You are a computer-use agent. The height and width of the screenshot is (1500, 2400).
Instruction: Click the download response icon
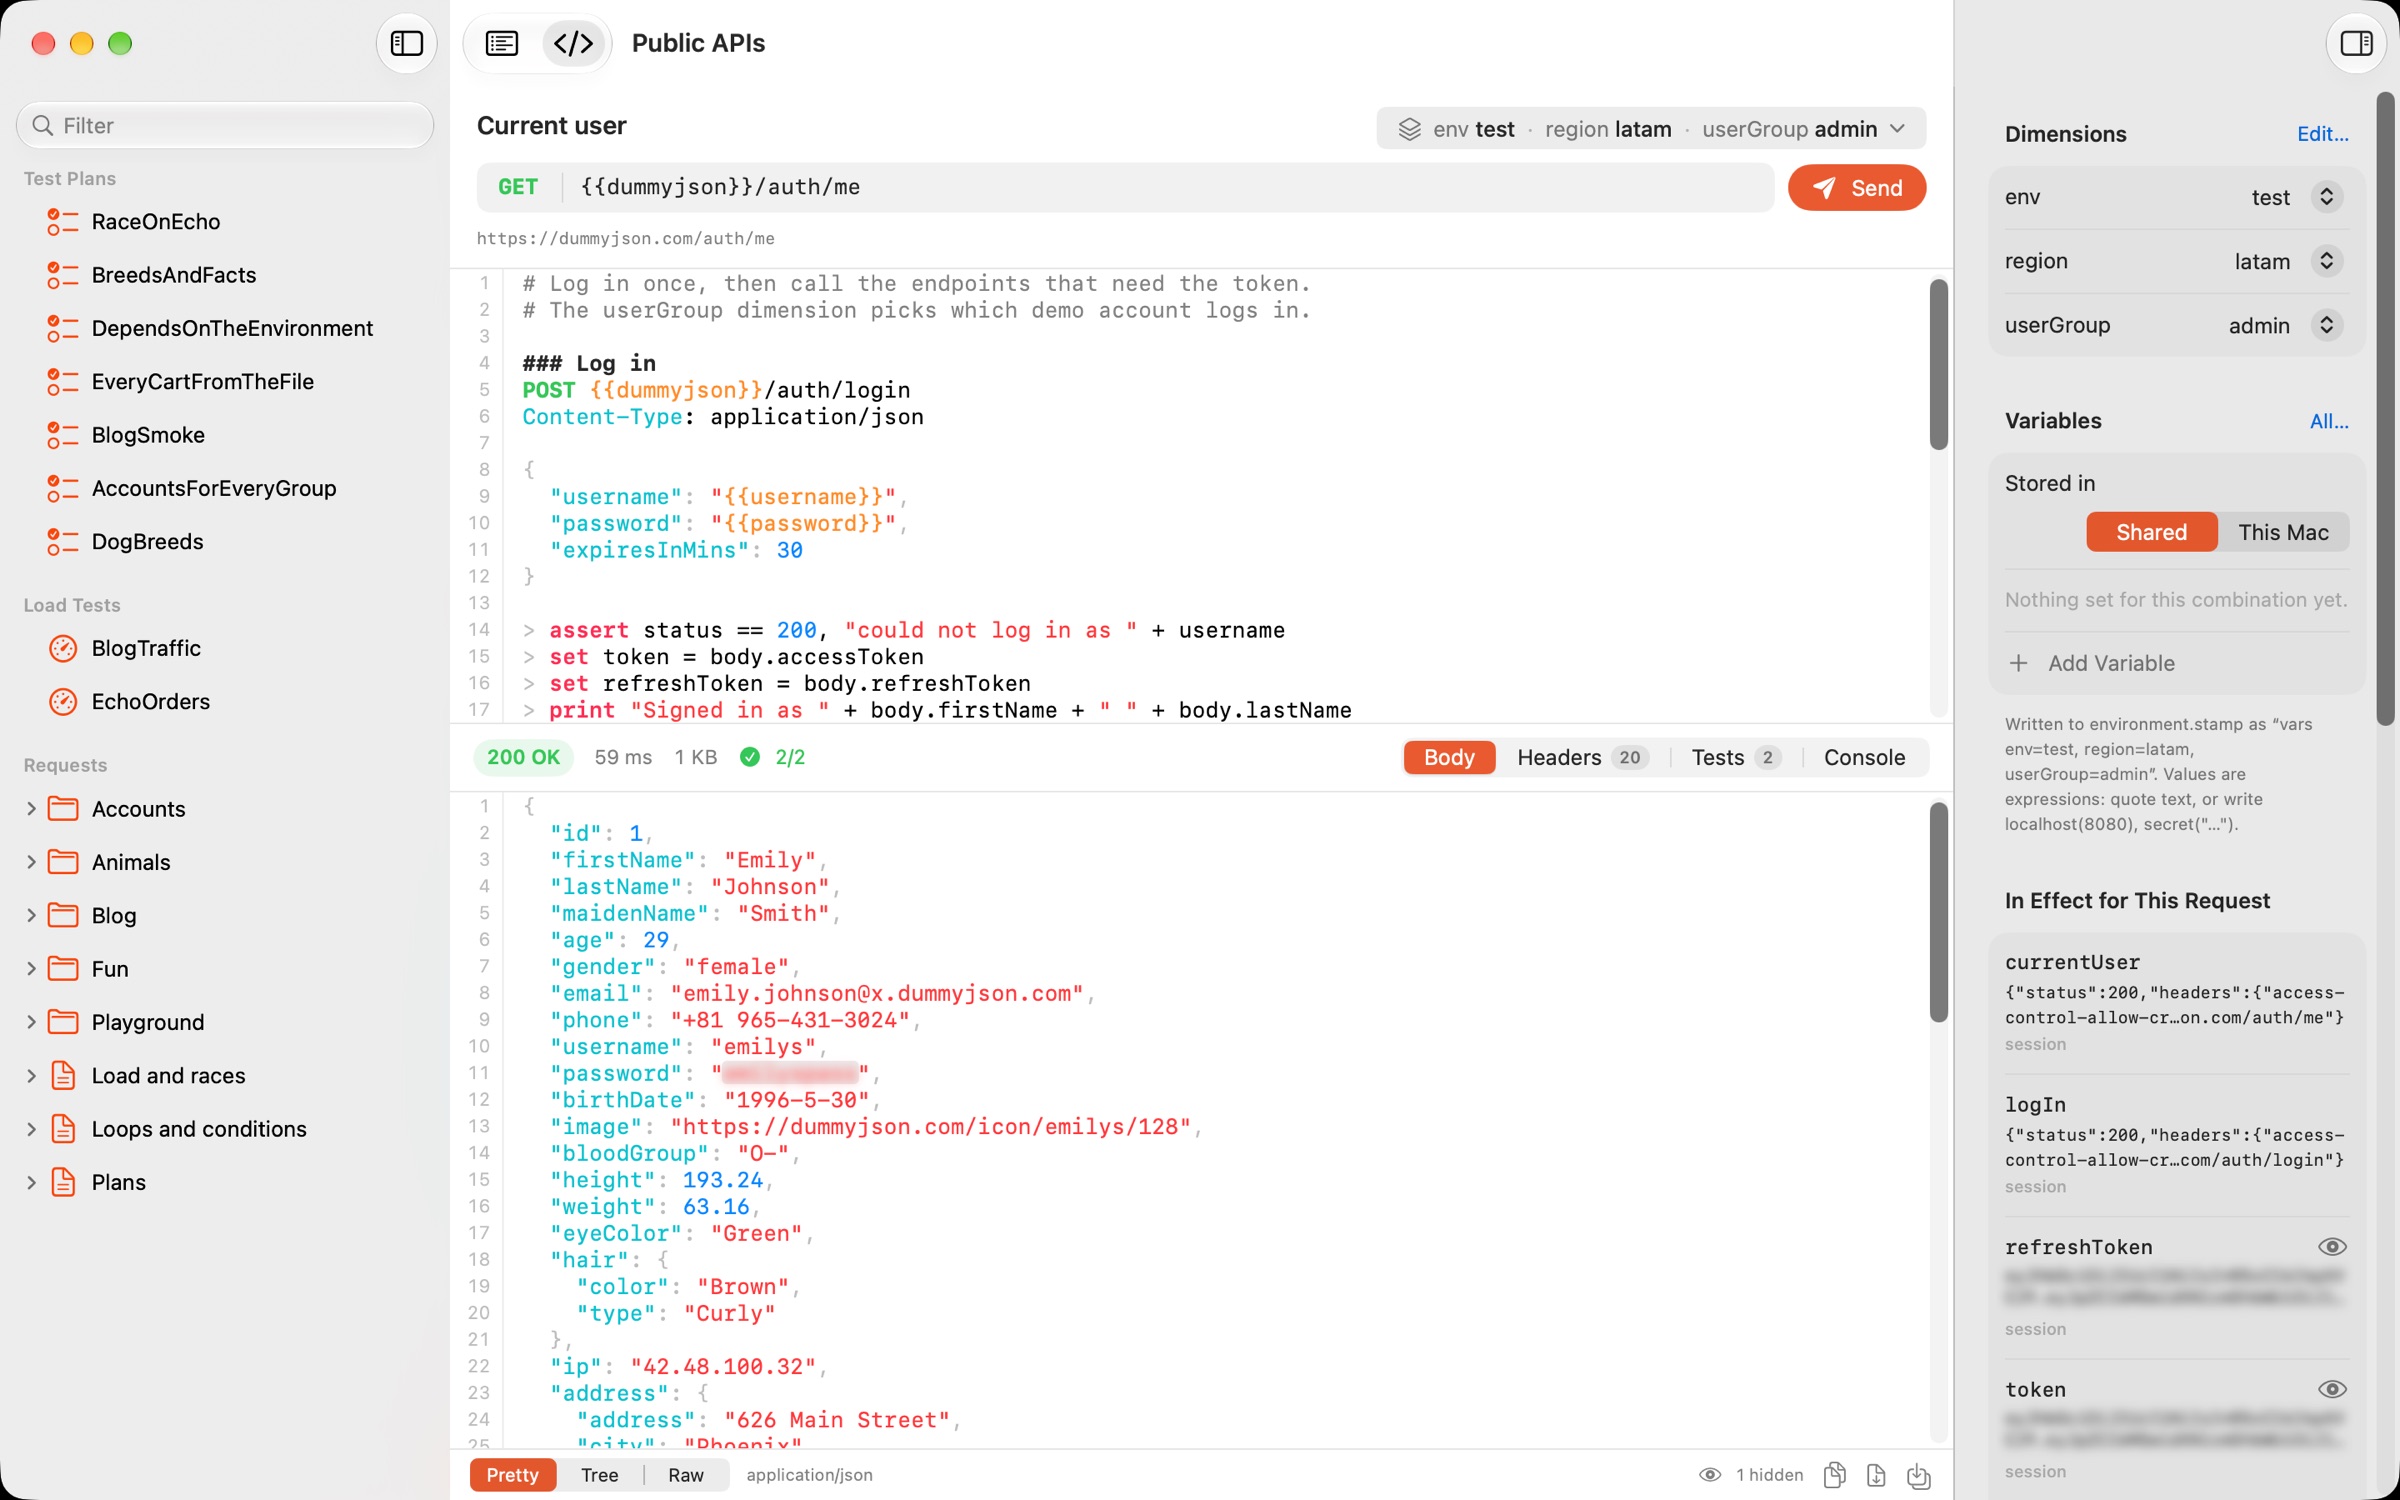pyautogui.click(x=1918, y=1475)
